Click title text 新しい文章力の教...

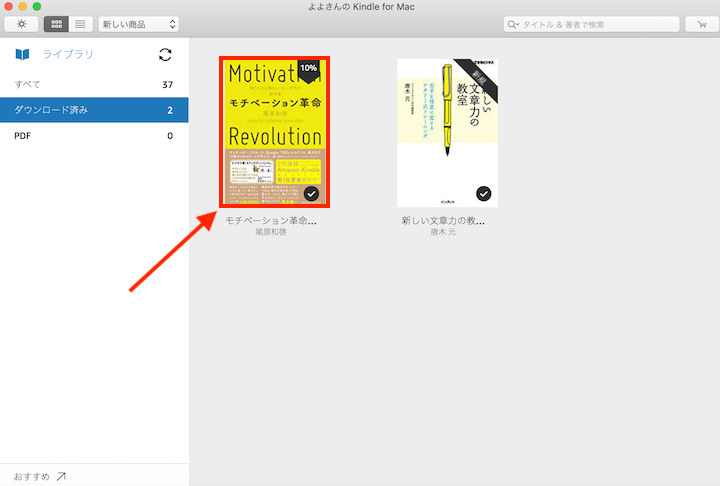point(443,220)
